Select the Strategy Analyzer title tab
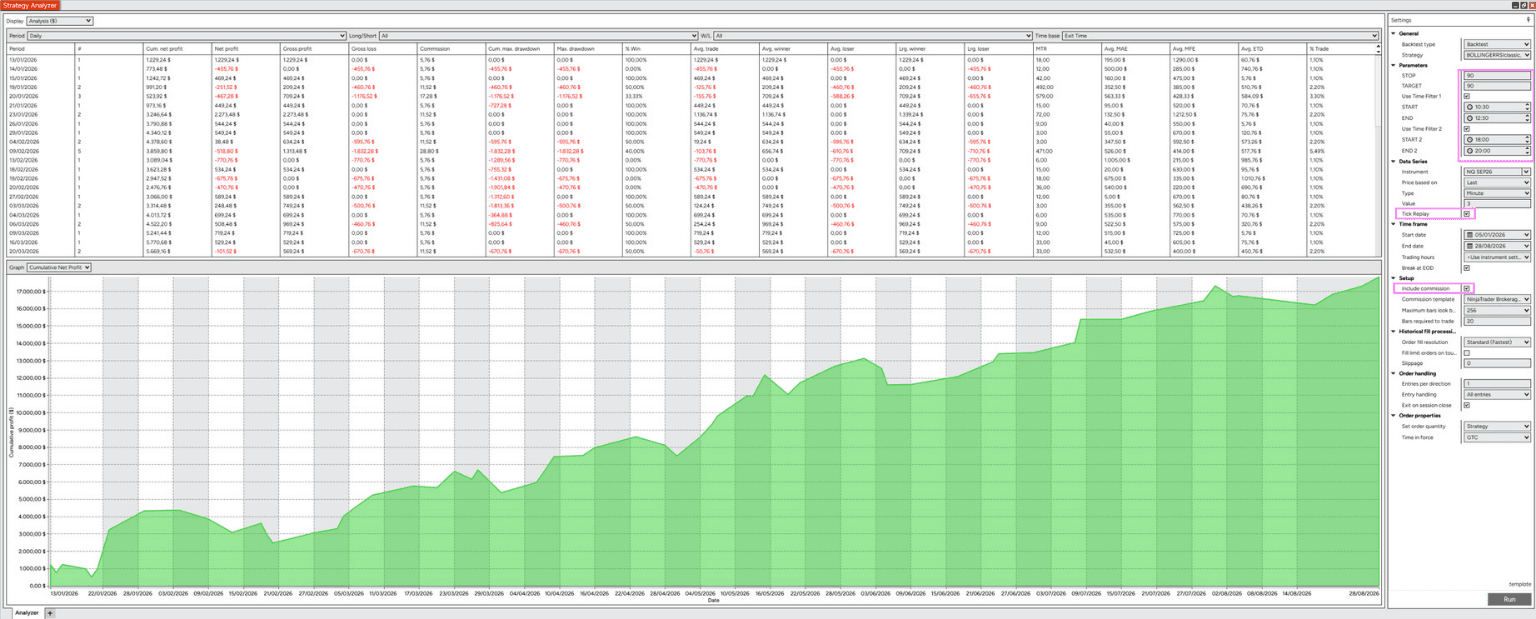Viewport: 1536px width, 619px height. (x=31, y=5)
